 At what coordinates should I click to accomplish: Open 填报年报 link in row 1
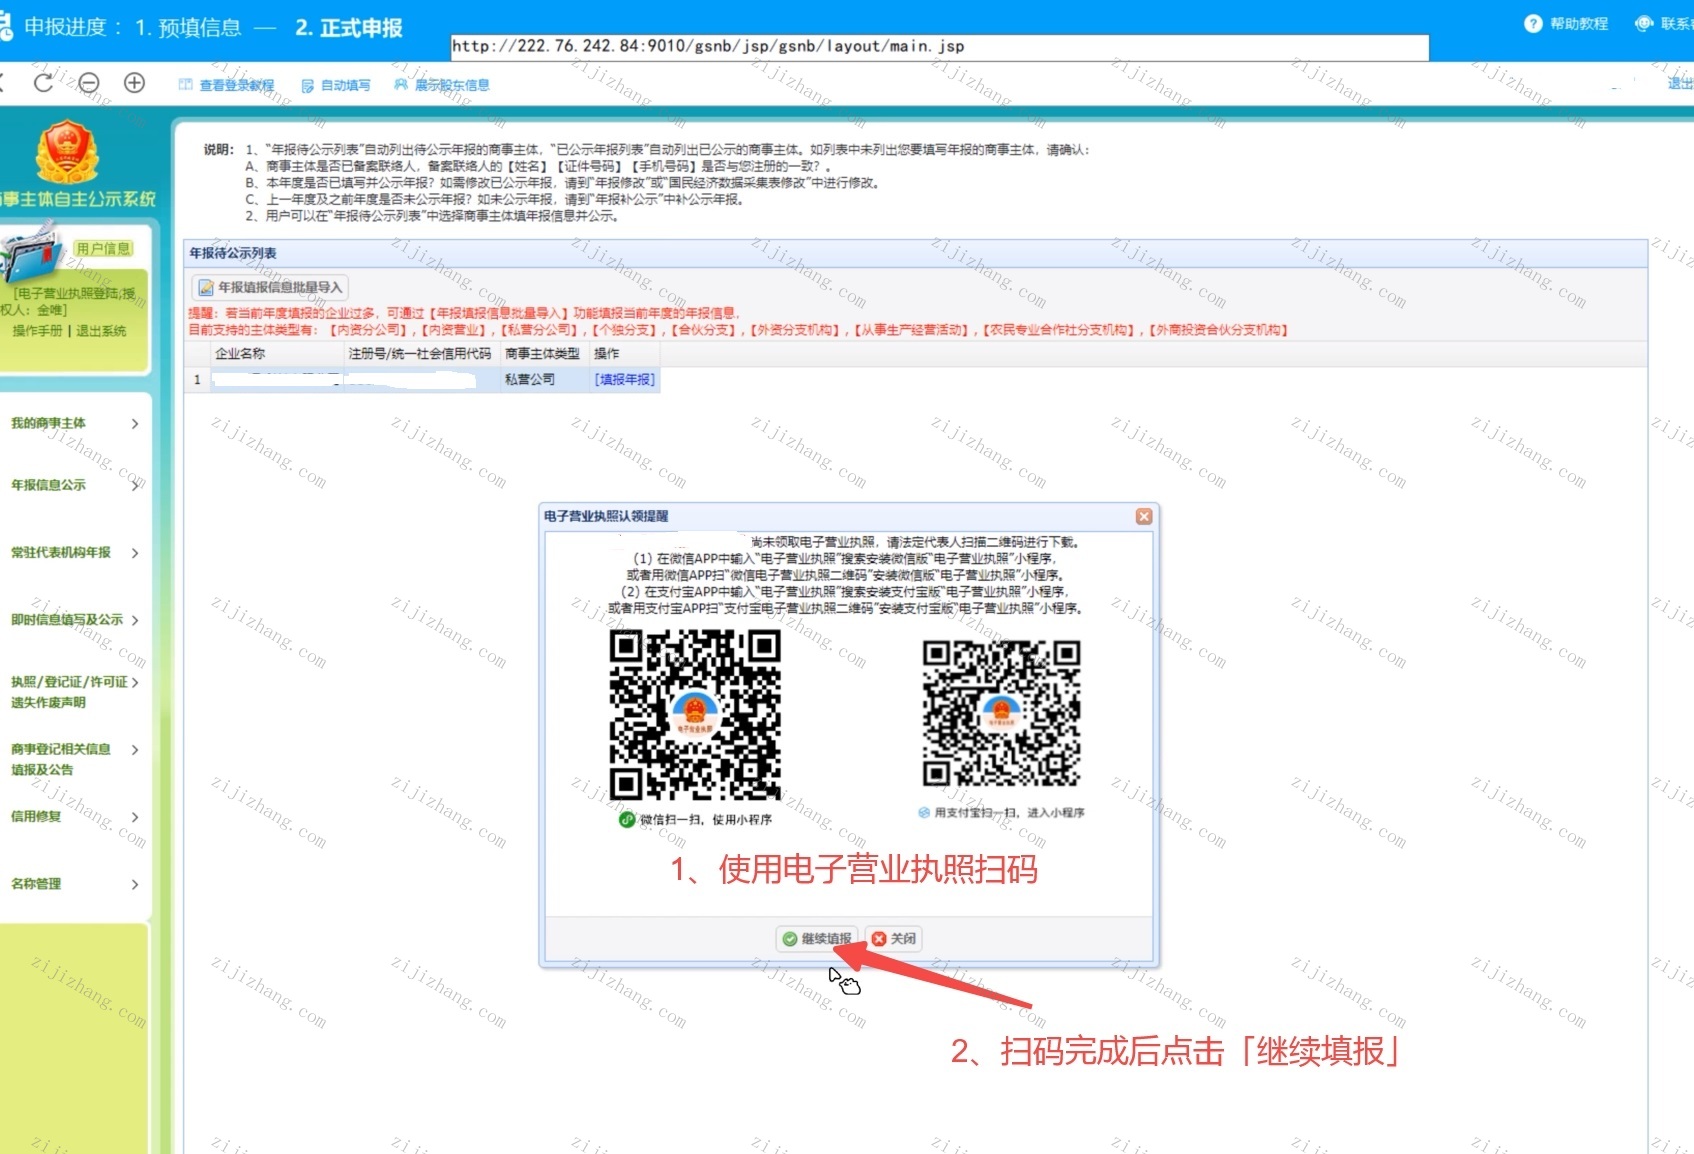click(x=624, y=379)
